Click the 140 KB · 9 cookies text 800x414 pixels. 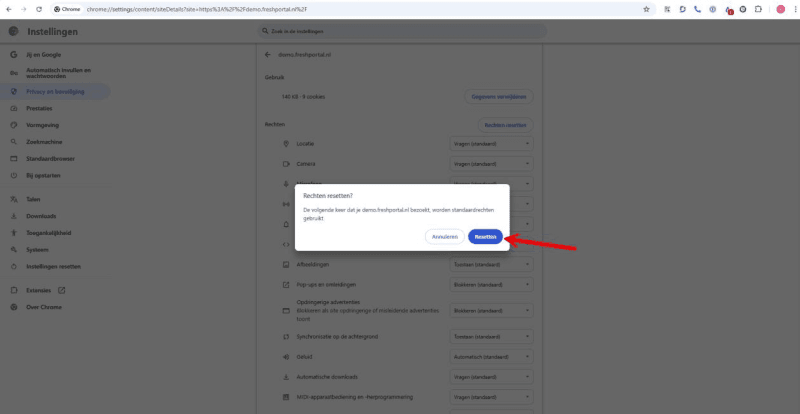(303, 96)
